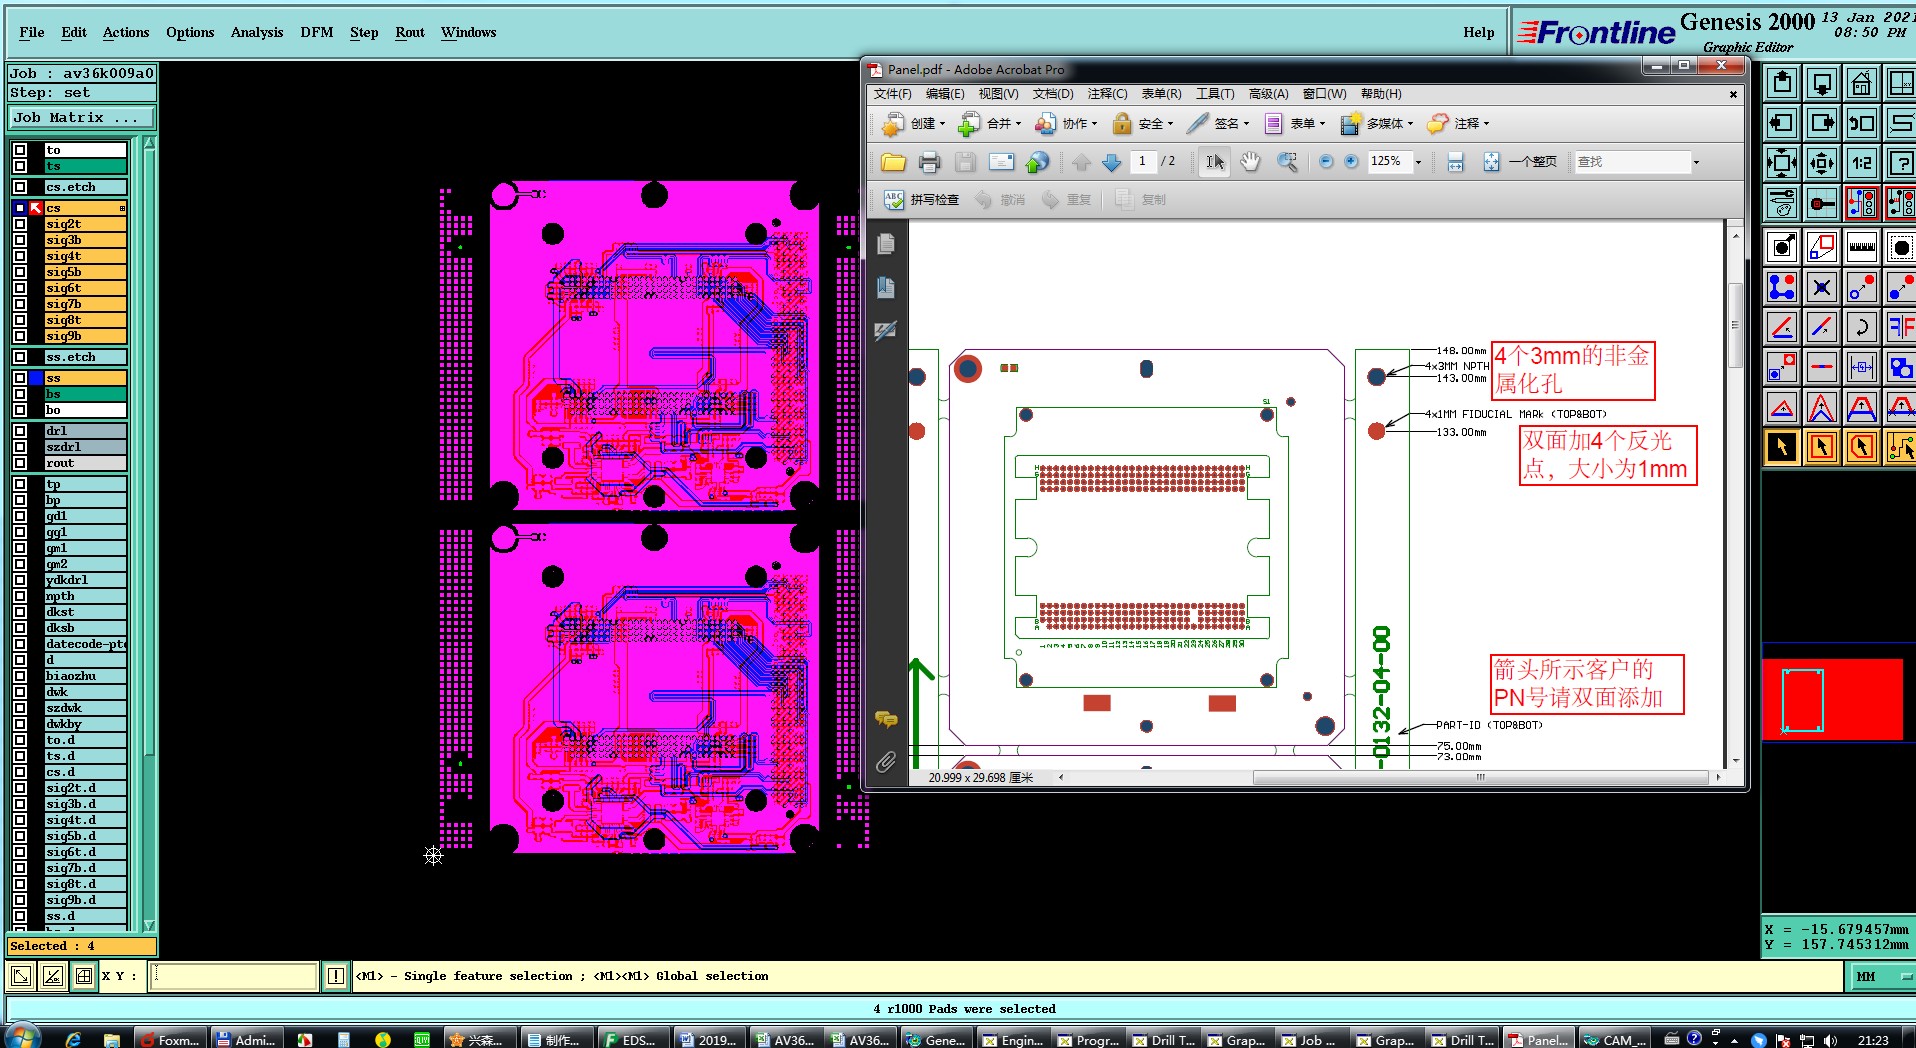Toggle visibility box of layer rout

pos(20,463)
